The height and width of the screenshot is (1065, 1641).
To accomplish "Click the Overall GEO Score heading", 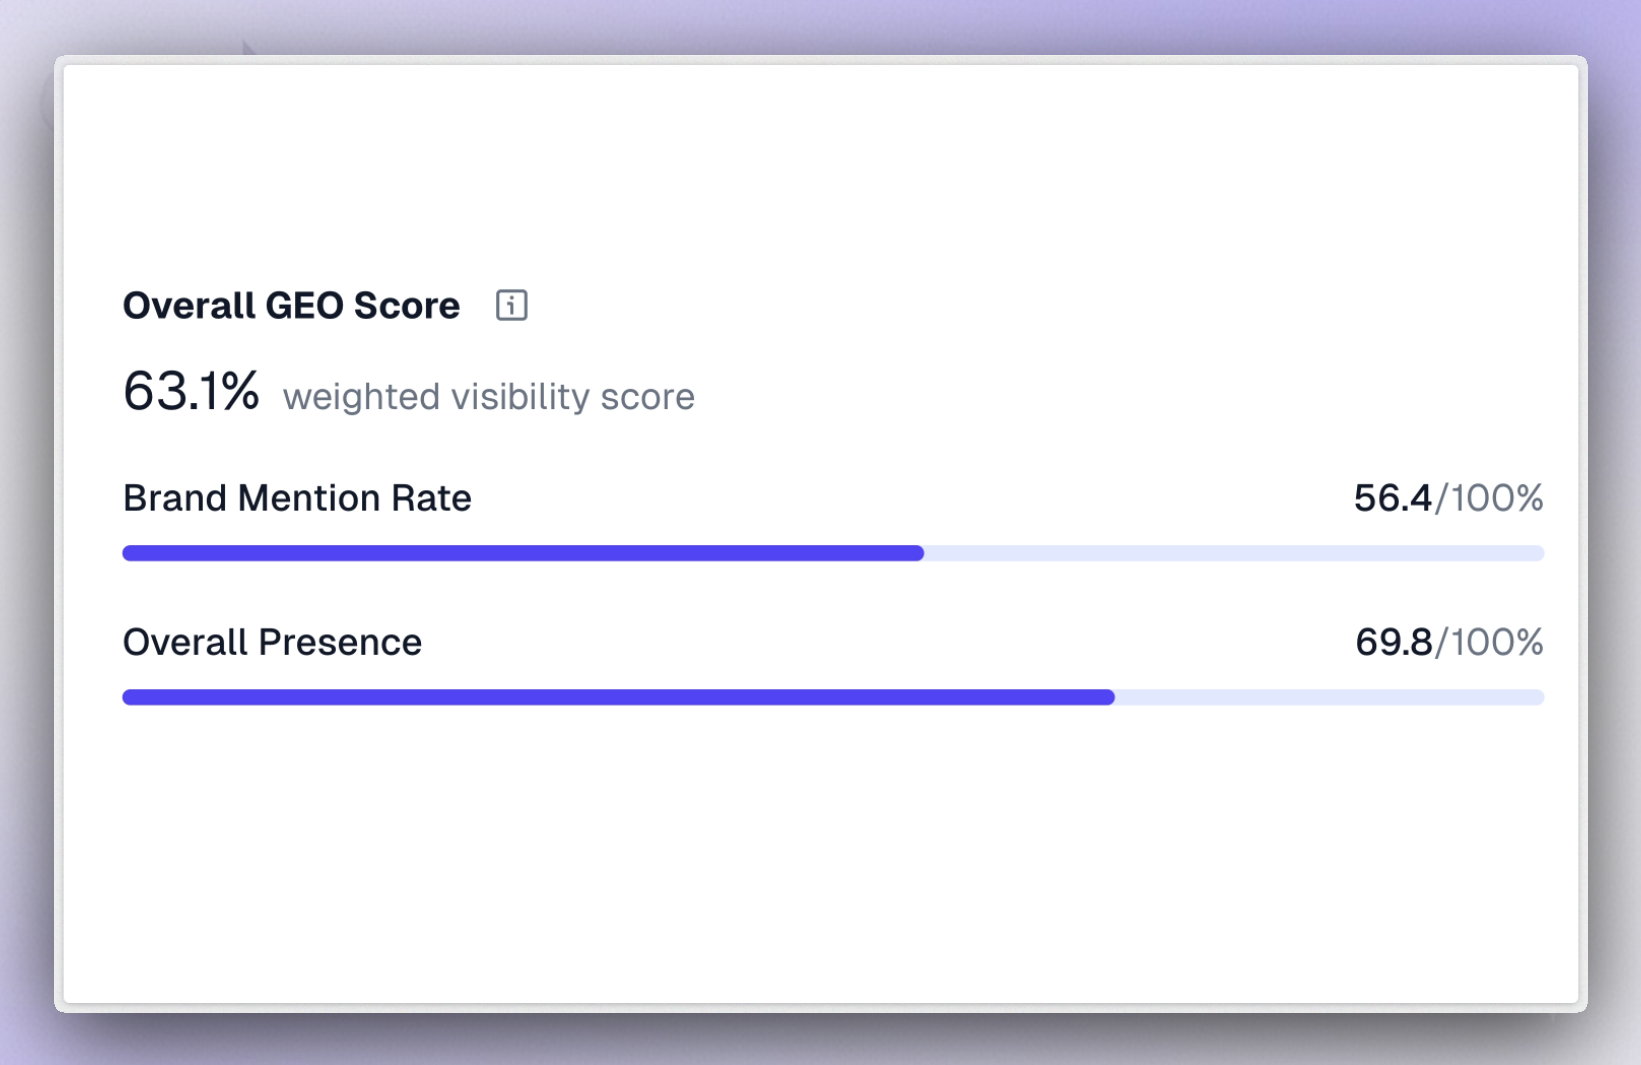I will tap(290, 305).
